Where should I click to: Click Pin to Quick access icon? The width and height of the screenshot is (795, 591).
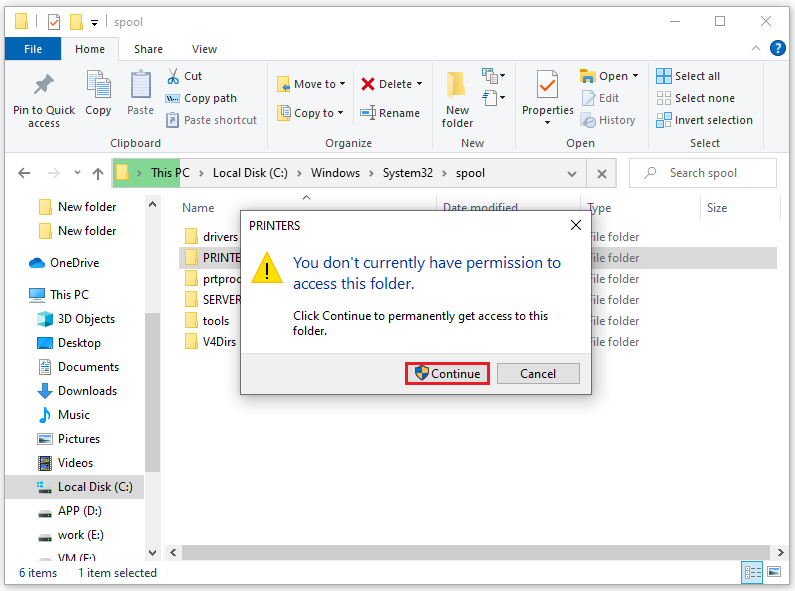coord(44,85)
